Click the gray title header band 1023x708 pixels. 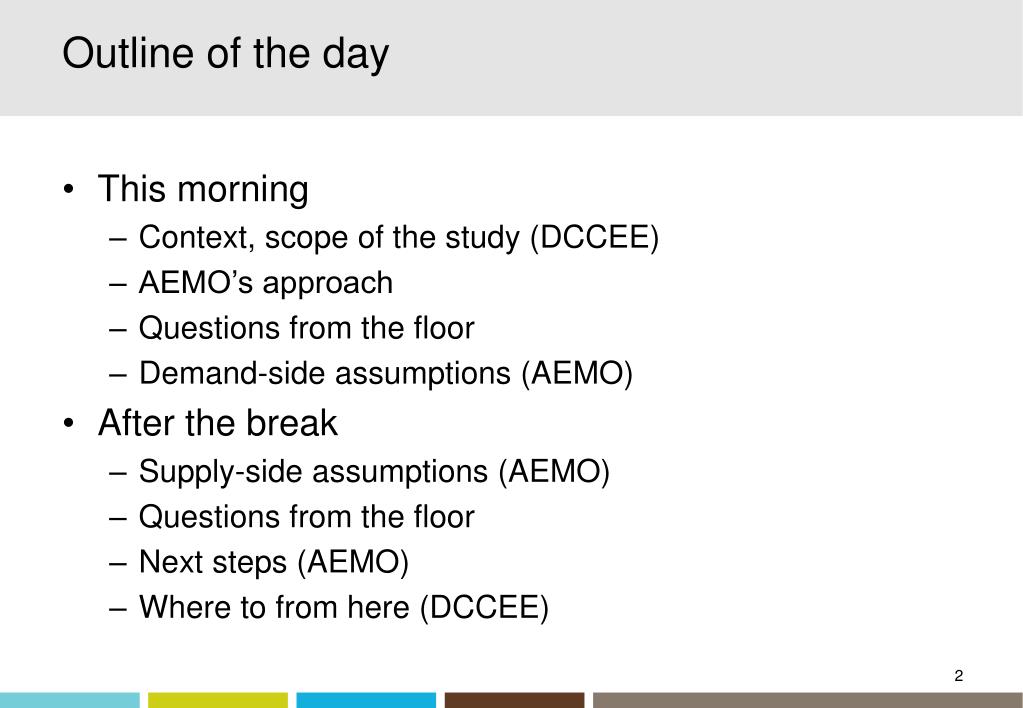[512, 58]
